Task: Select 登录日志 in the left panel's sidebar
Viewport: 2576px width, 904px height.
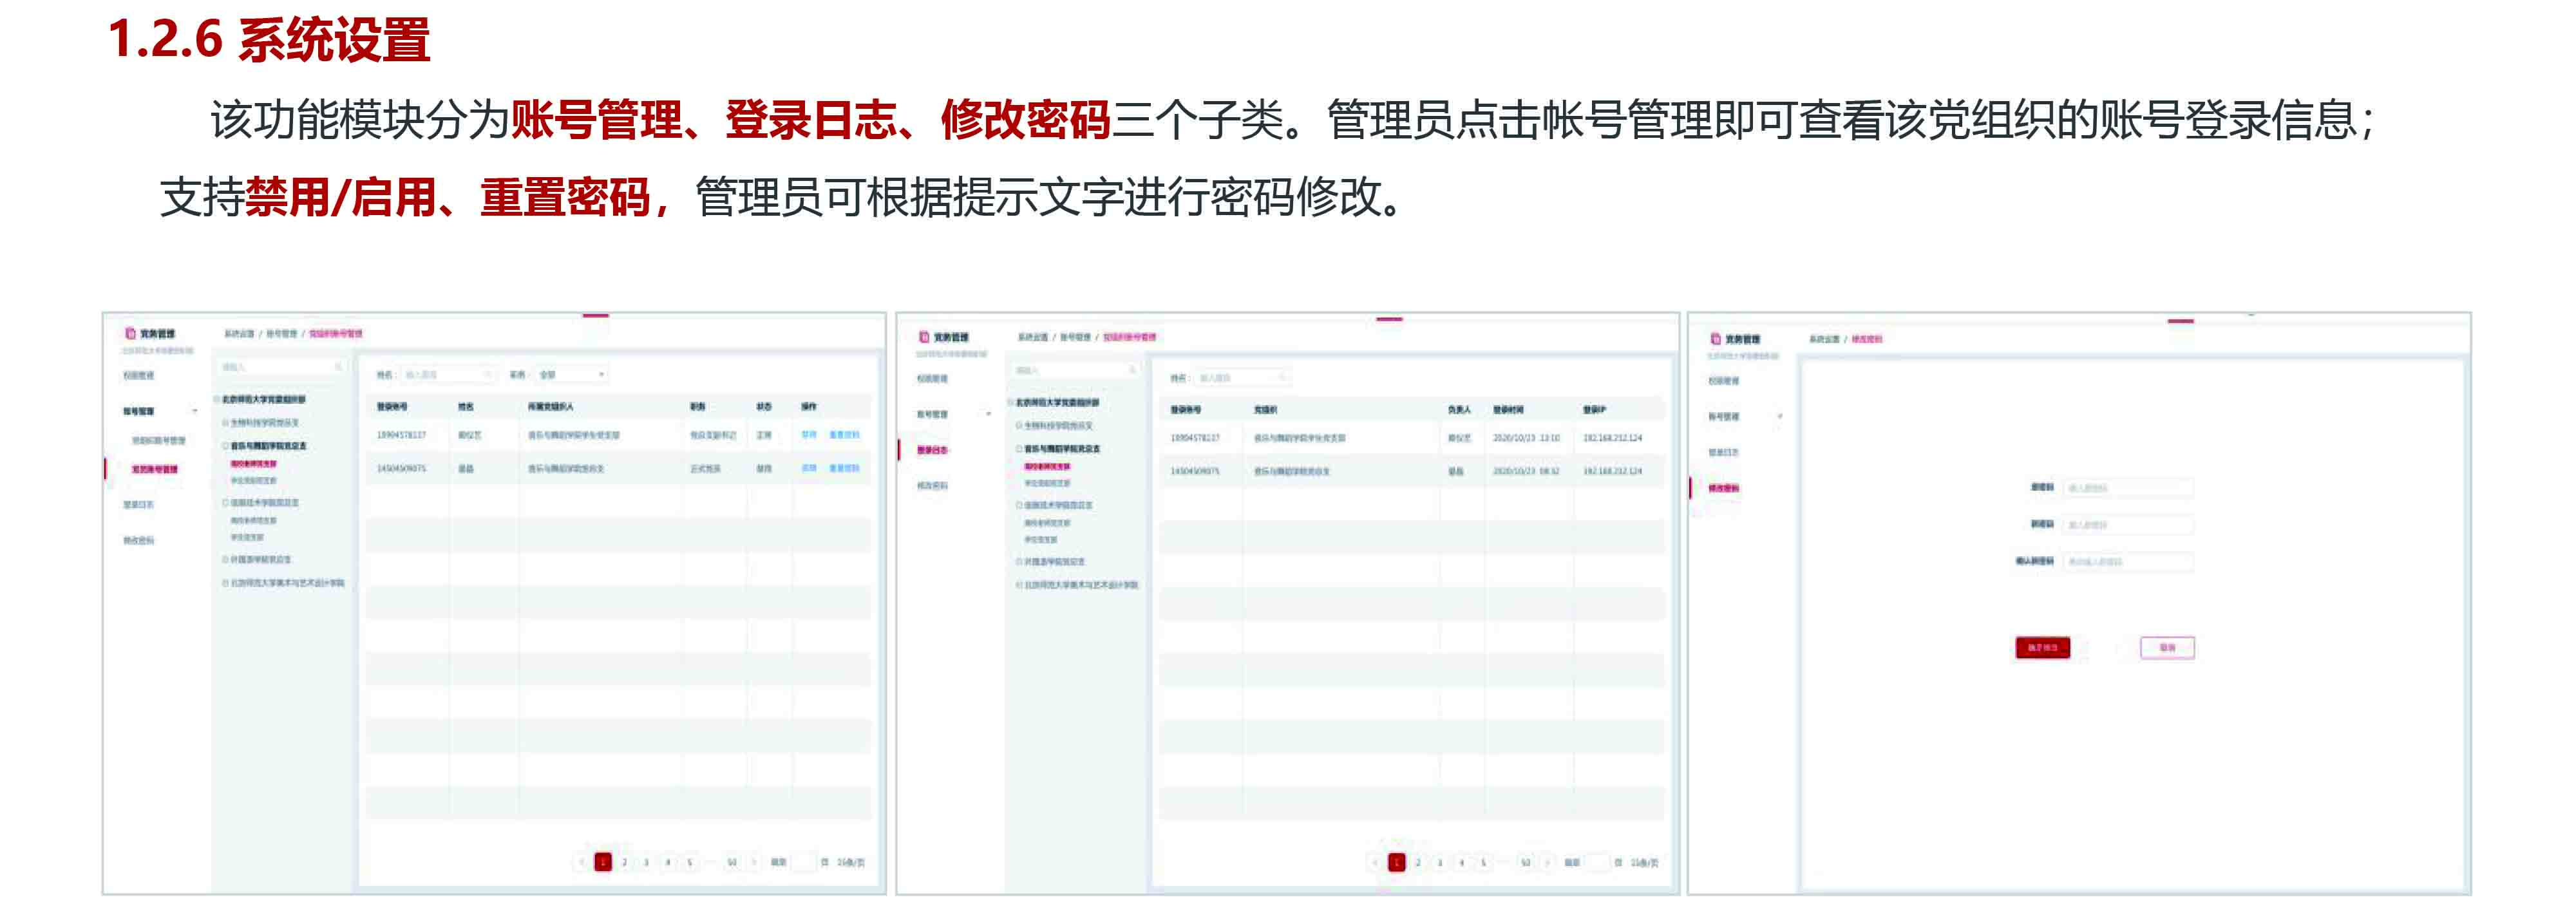Action: 138,505
